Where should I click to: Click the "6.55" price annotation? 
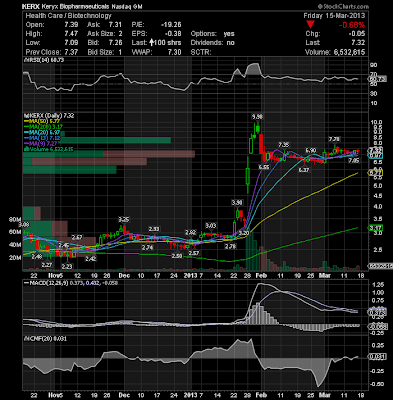click(x=264, y=167)
